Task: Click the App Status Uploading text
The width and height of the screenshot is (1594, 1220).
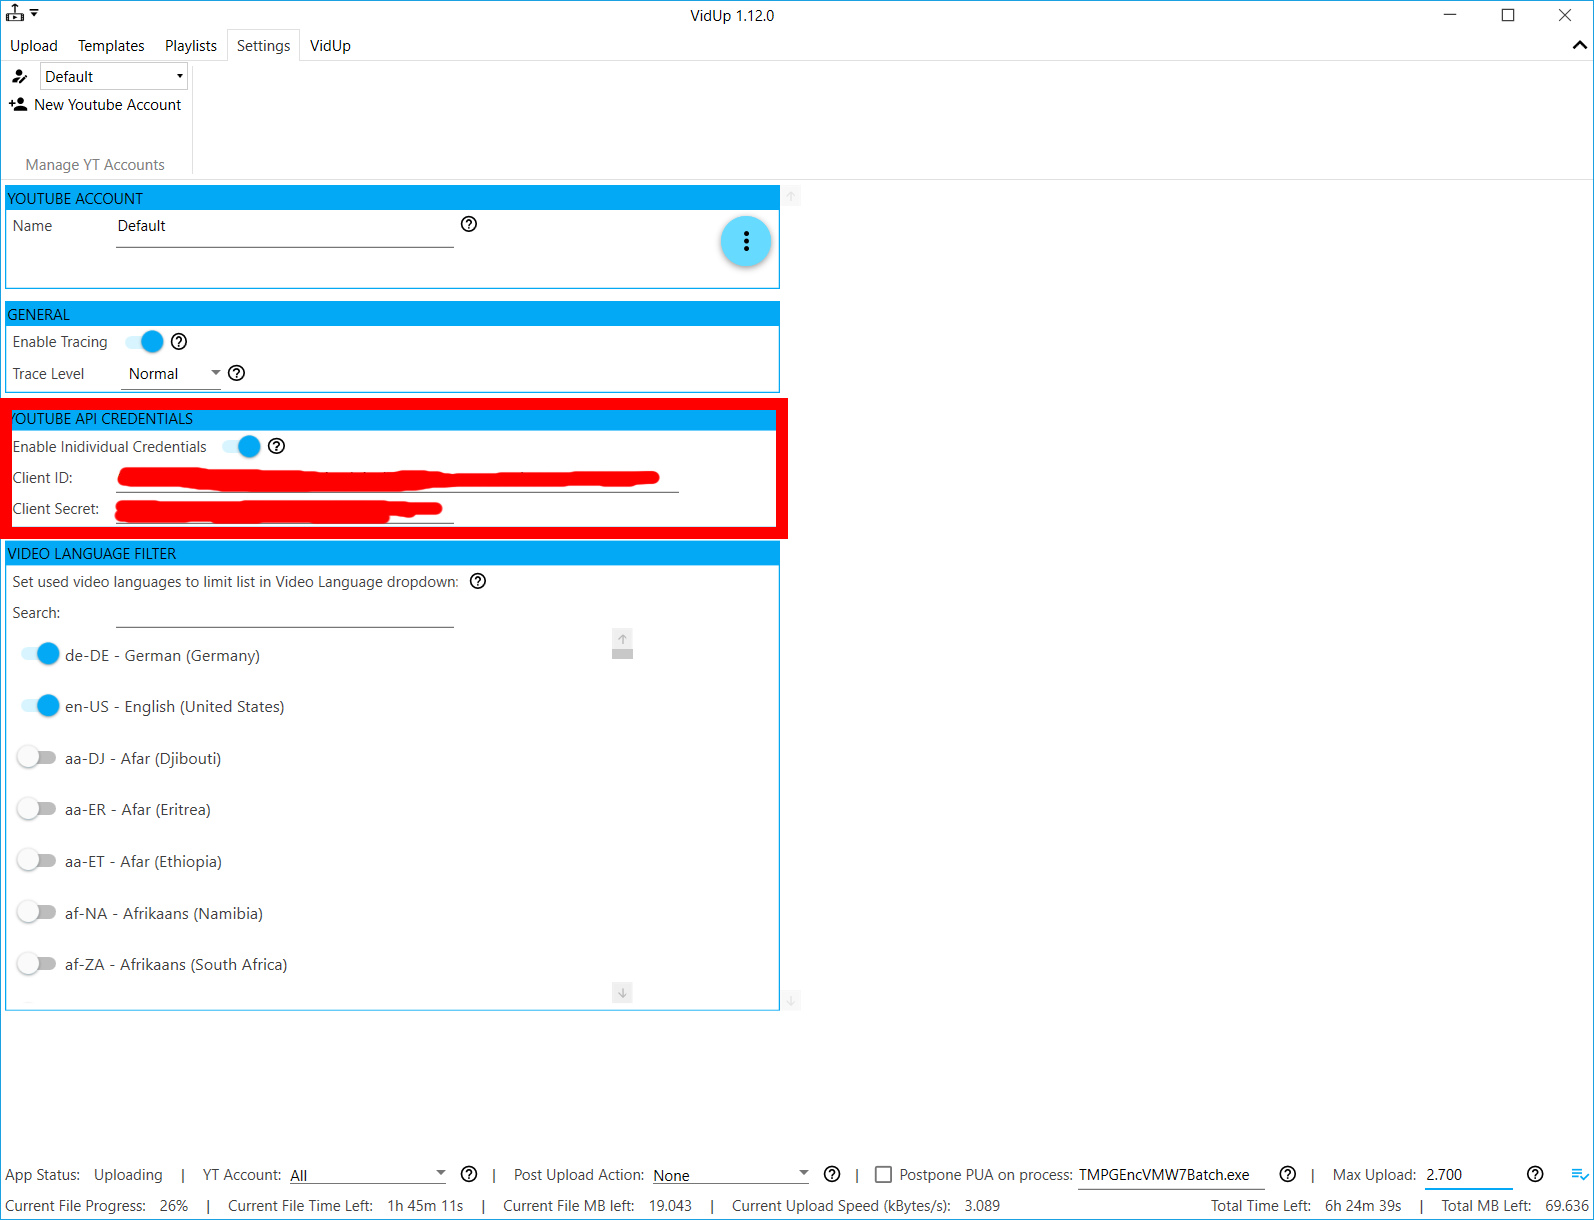Action: tap(128, 1175)
